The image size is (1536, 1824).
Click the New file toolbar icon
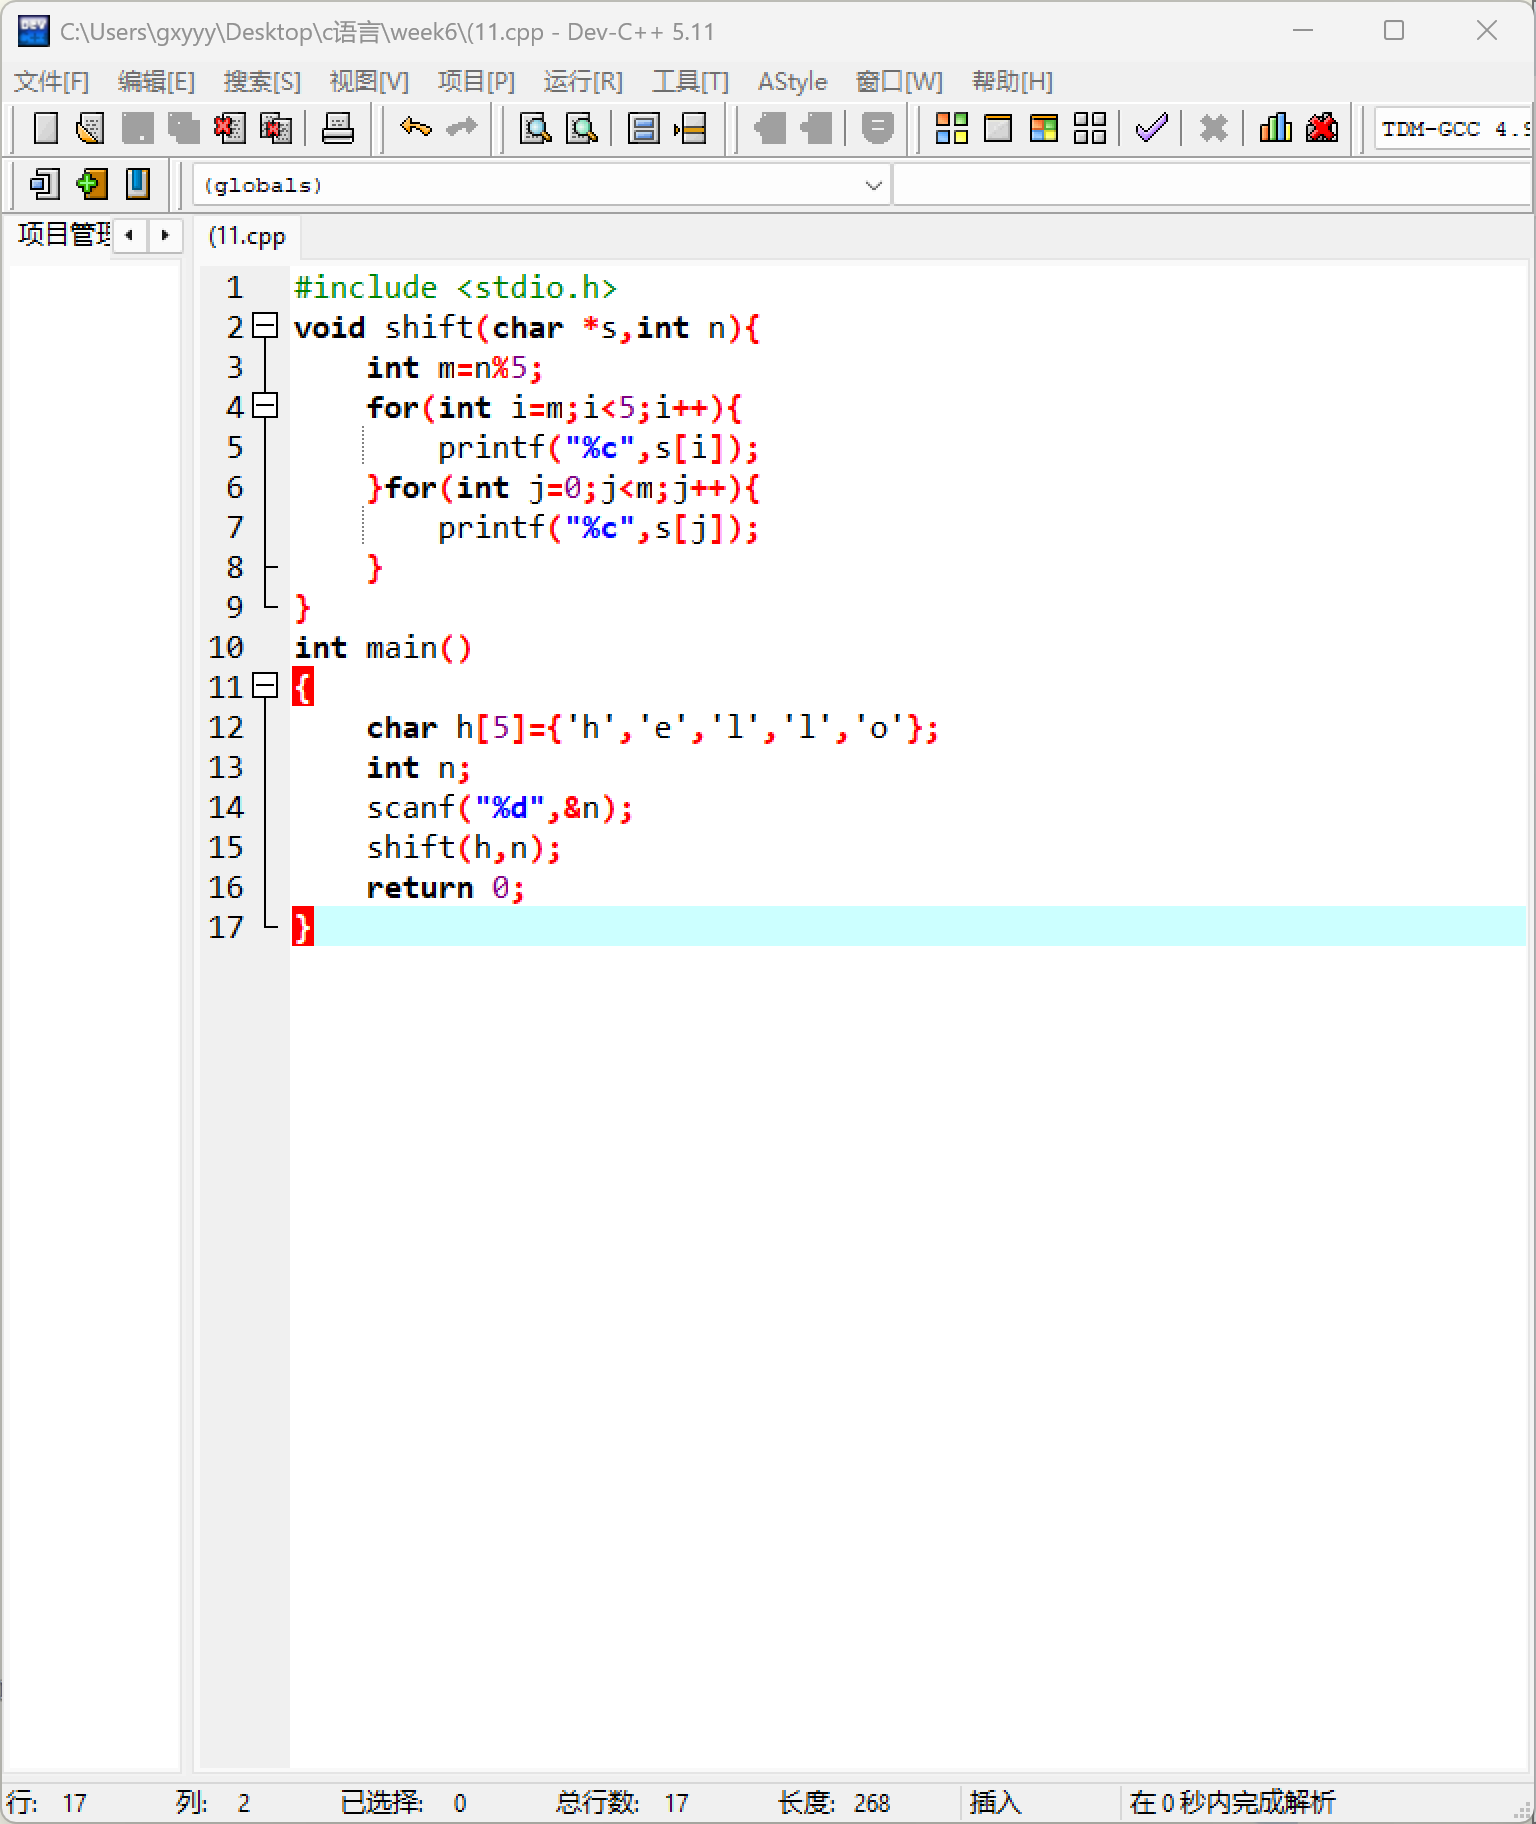(x=46, y=128)
